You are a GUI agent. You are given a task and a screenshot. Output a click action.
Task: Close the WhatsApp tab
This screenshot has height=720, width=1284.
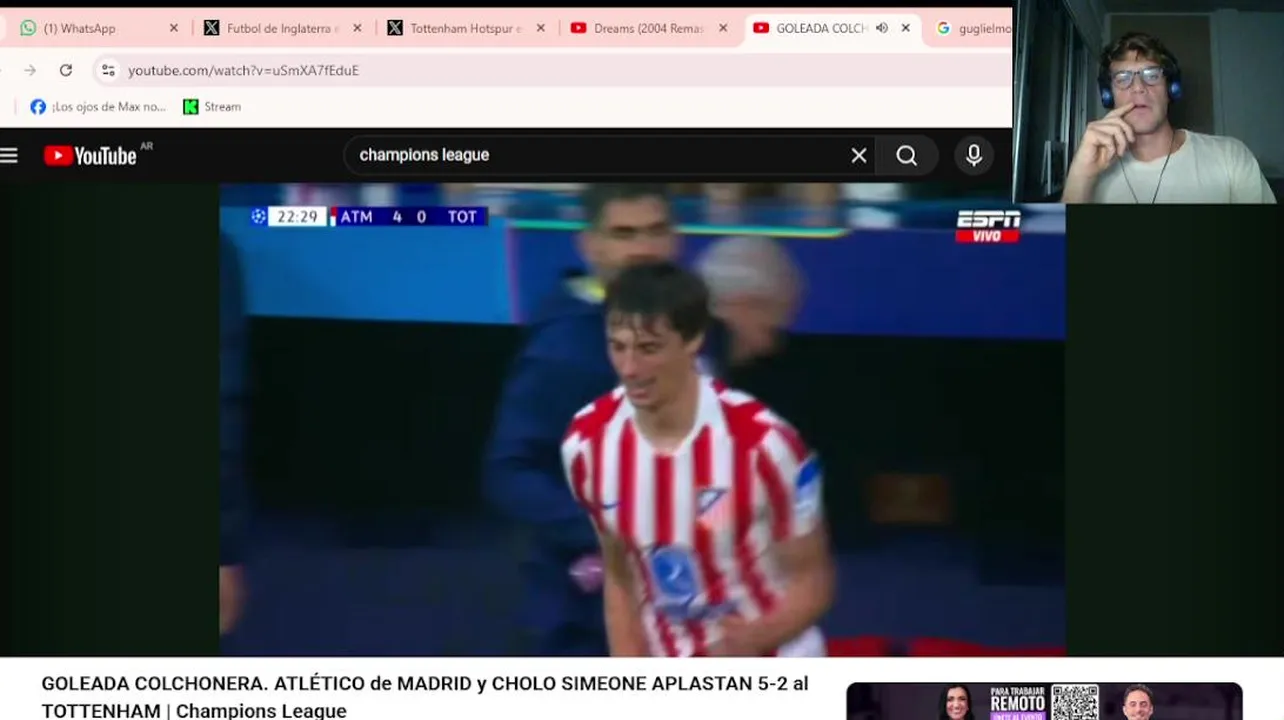pyautogui.click(x=173, y=28)
